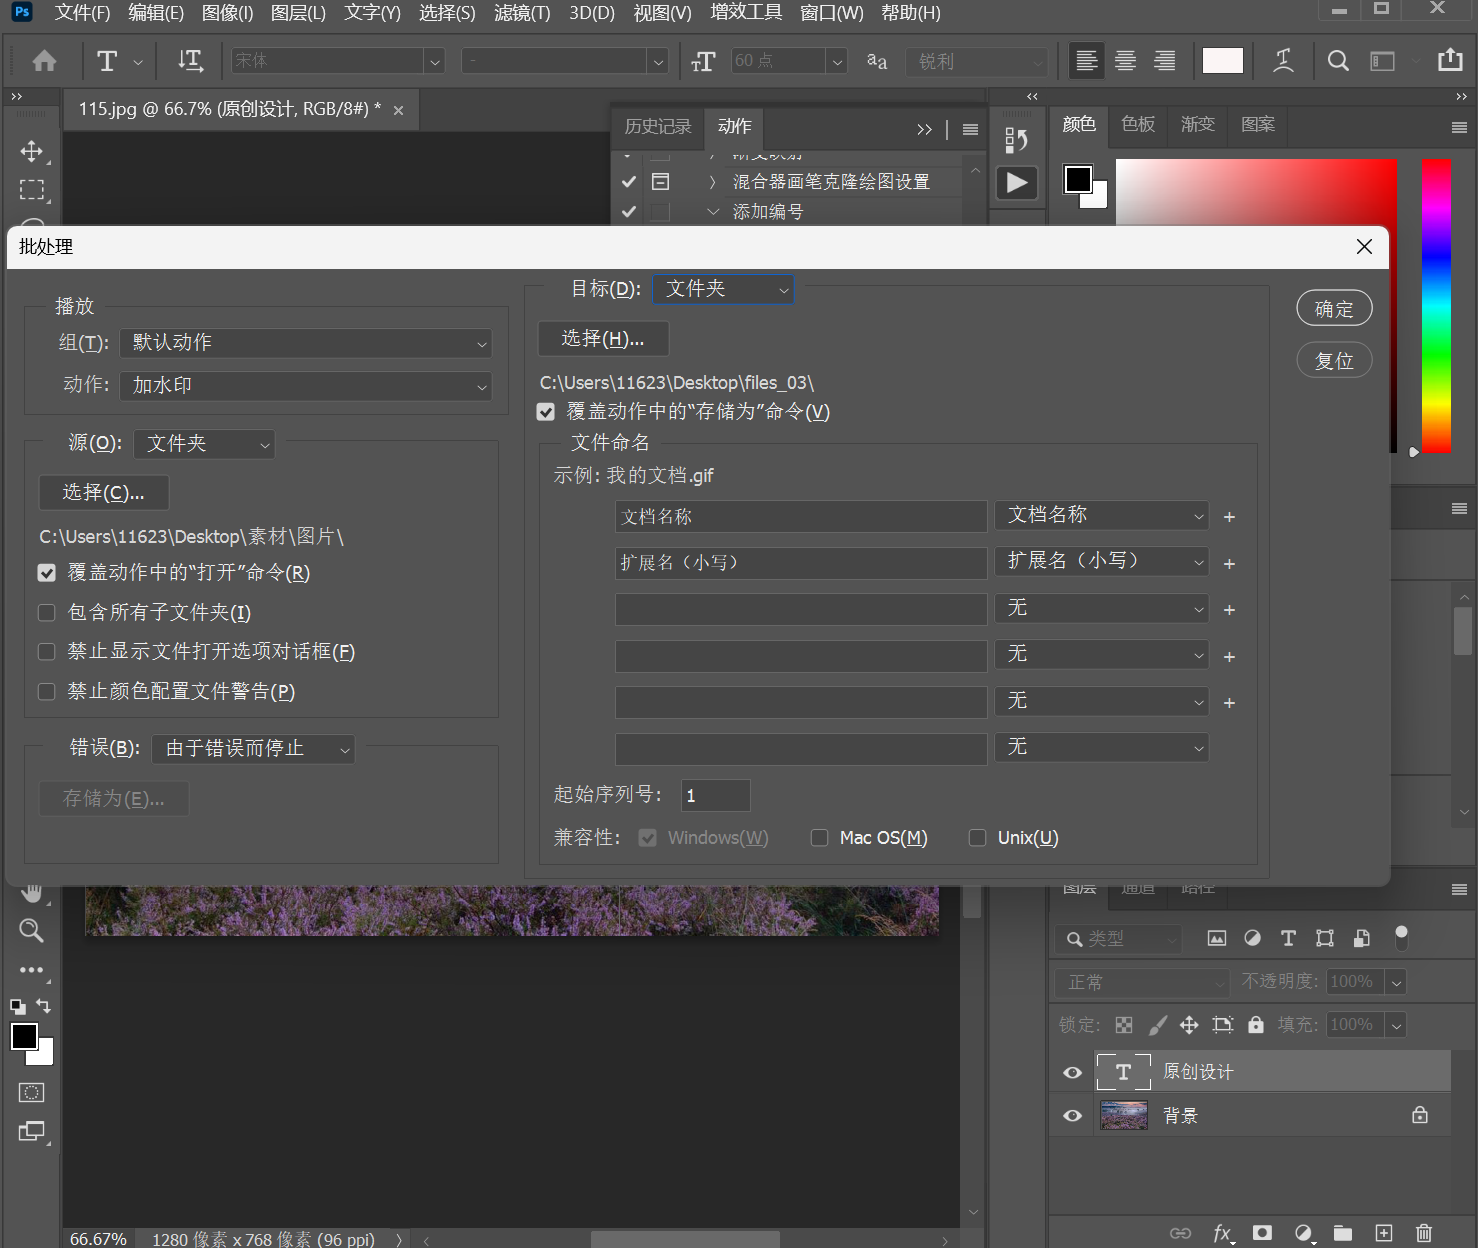Expand the 错误 dropdown 由于错误而停止
Viewport: 1478px width, 1248px height.
point(254,749)
